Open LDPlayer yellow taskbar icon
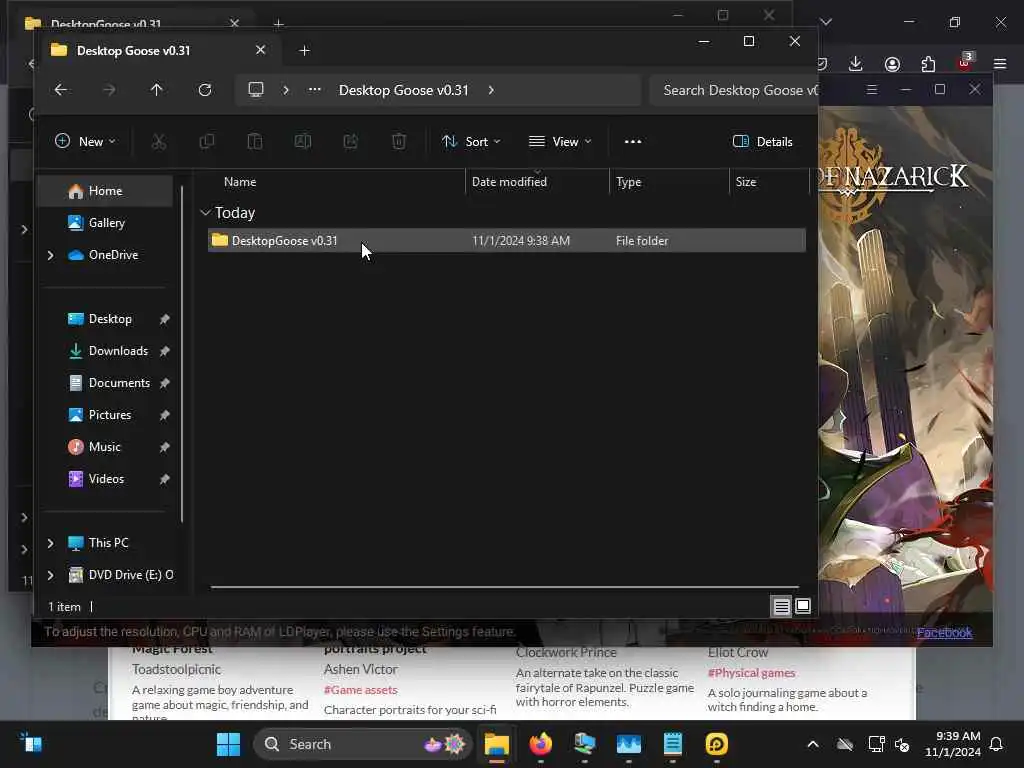Image resolution: width=1024 pixels, height=768 pixels. click(716, 744)
